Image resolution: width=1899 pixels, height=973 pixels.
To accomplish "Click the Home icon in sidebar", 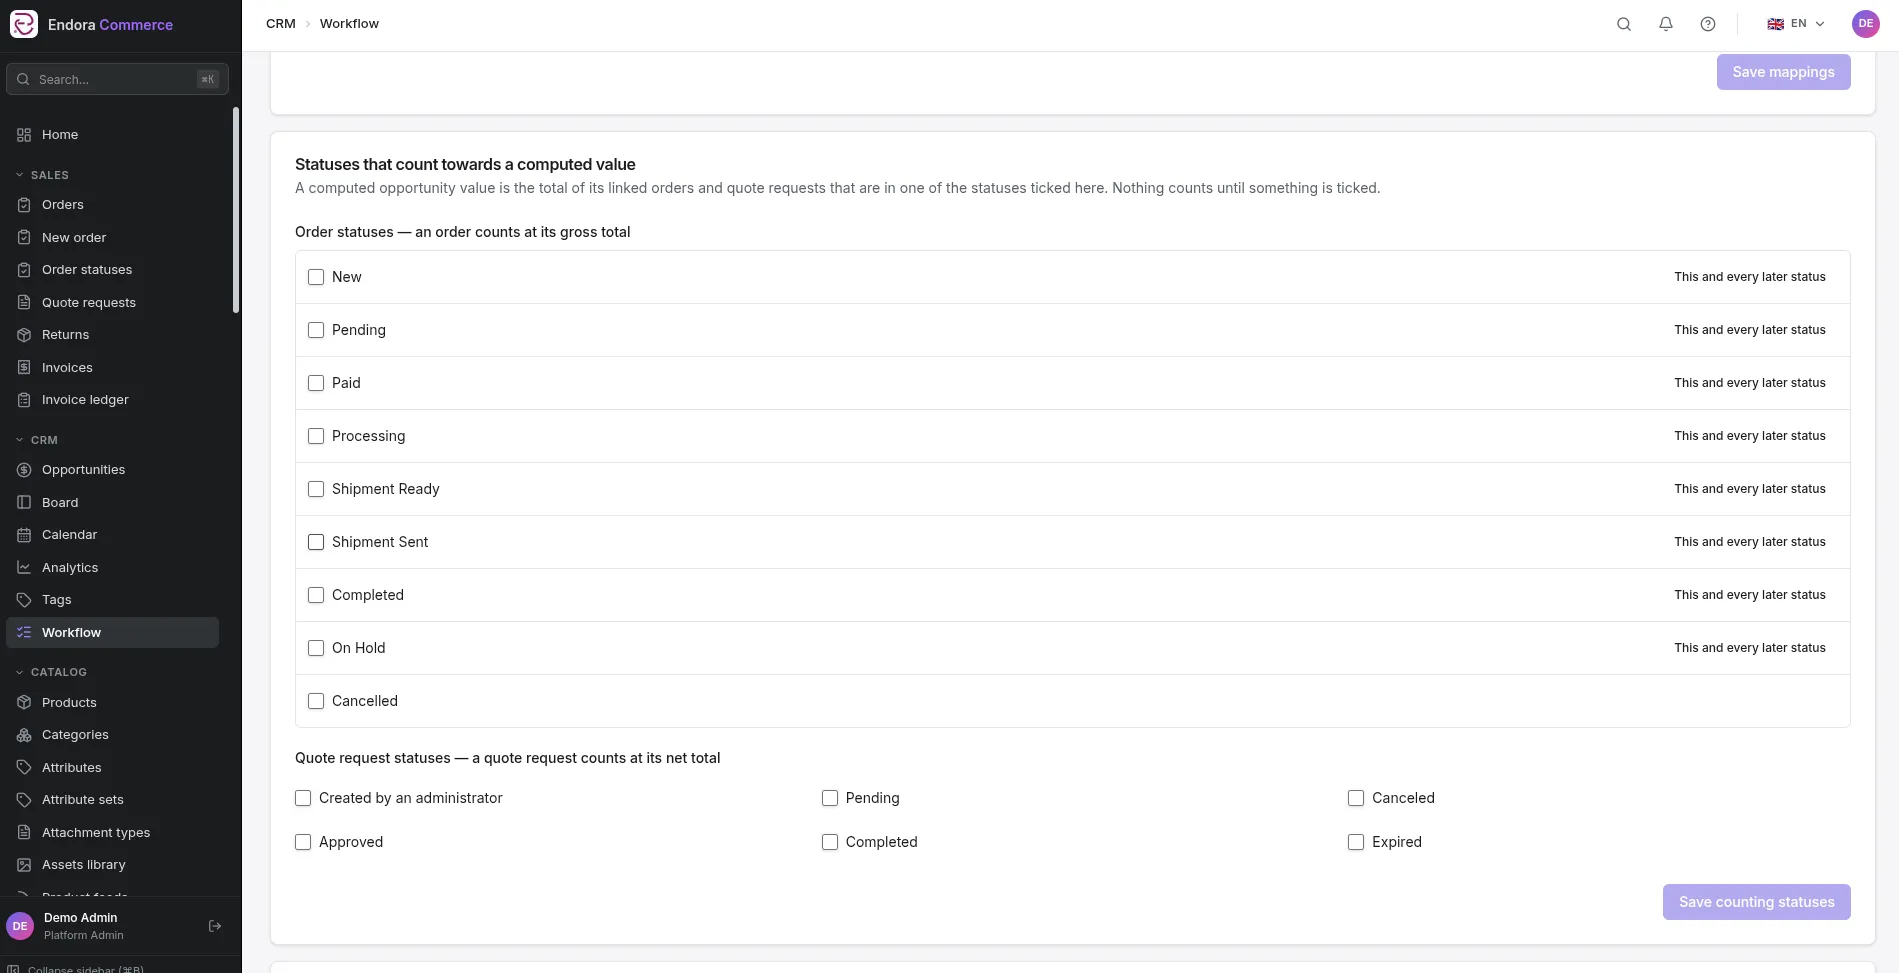I will click(24, 135).
